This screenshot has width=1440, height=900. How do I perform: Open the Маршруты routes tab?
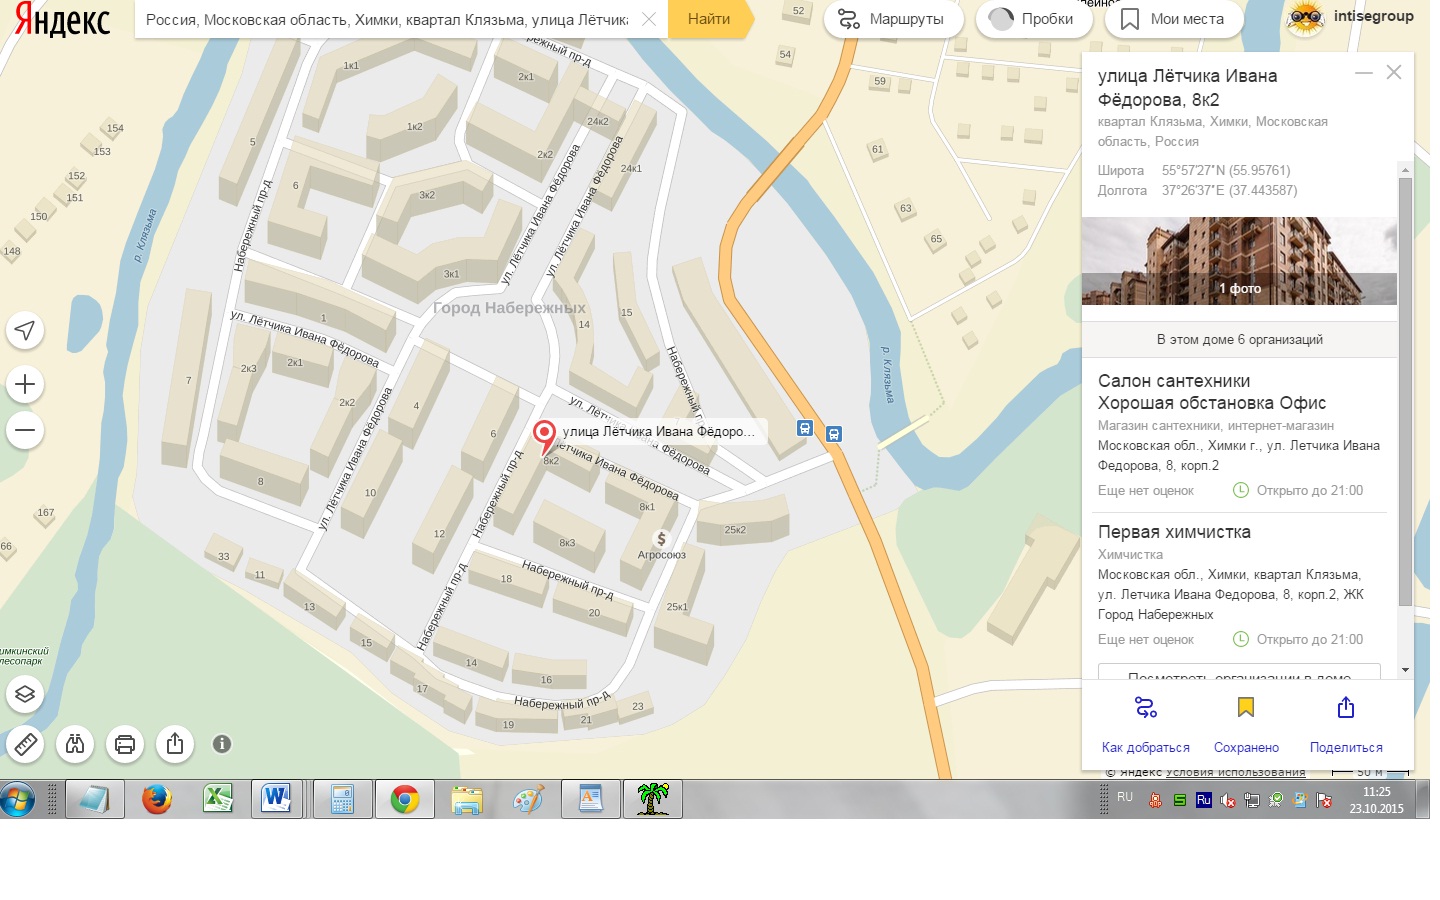[x=893, y=19]
